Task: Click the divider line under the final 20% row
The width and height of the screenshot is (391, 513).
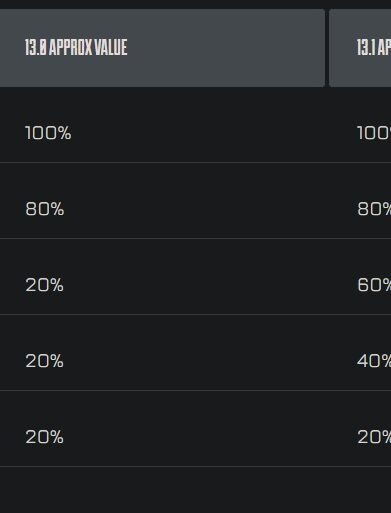Action: 195,466
